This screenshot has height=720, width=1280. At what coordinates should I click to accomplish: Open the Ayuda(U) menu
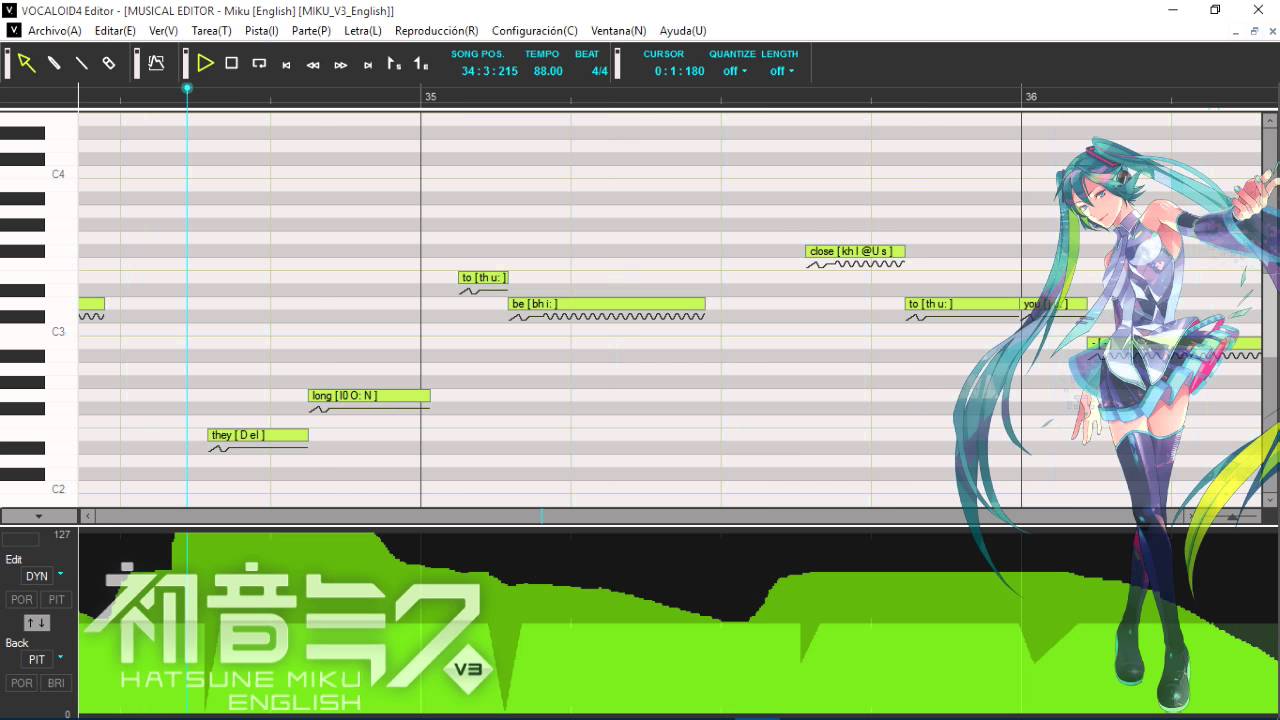point(683,31)
